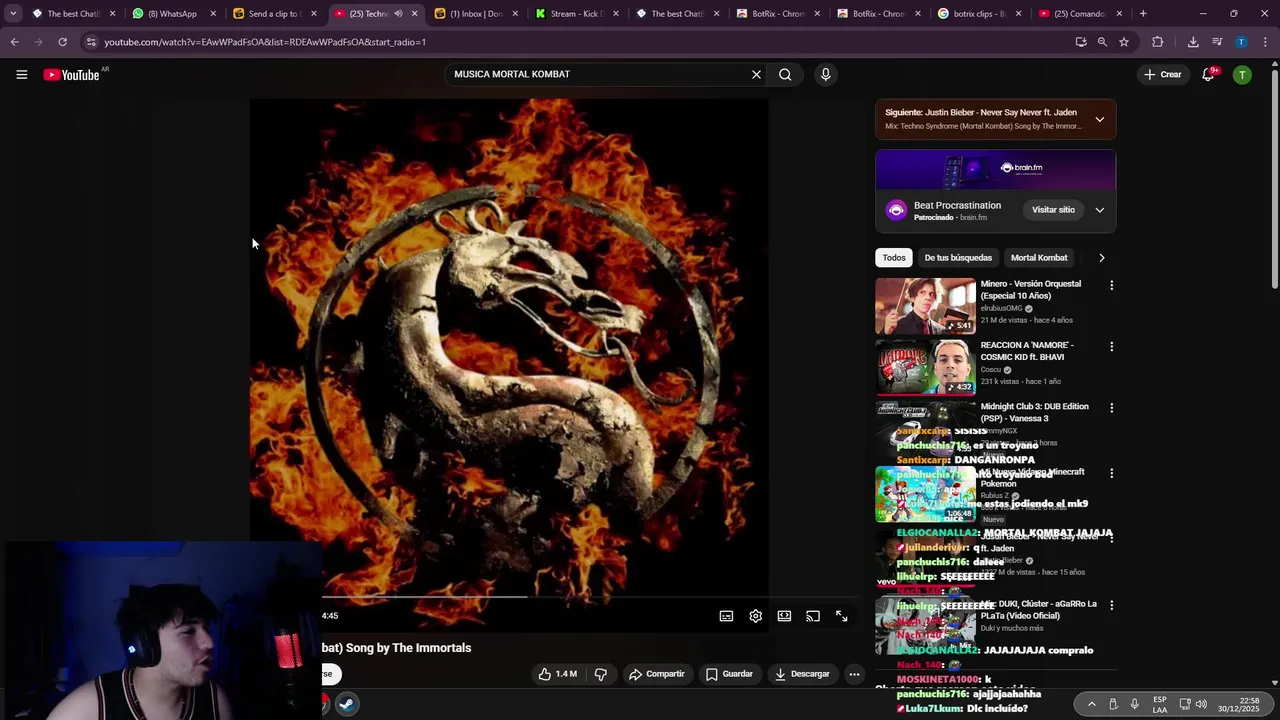Image resolution: width=1280 pixels, height=720 pixels.
Task: Open the install/cast icon in address bar
Action: (x=1081, y=42)
